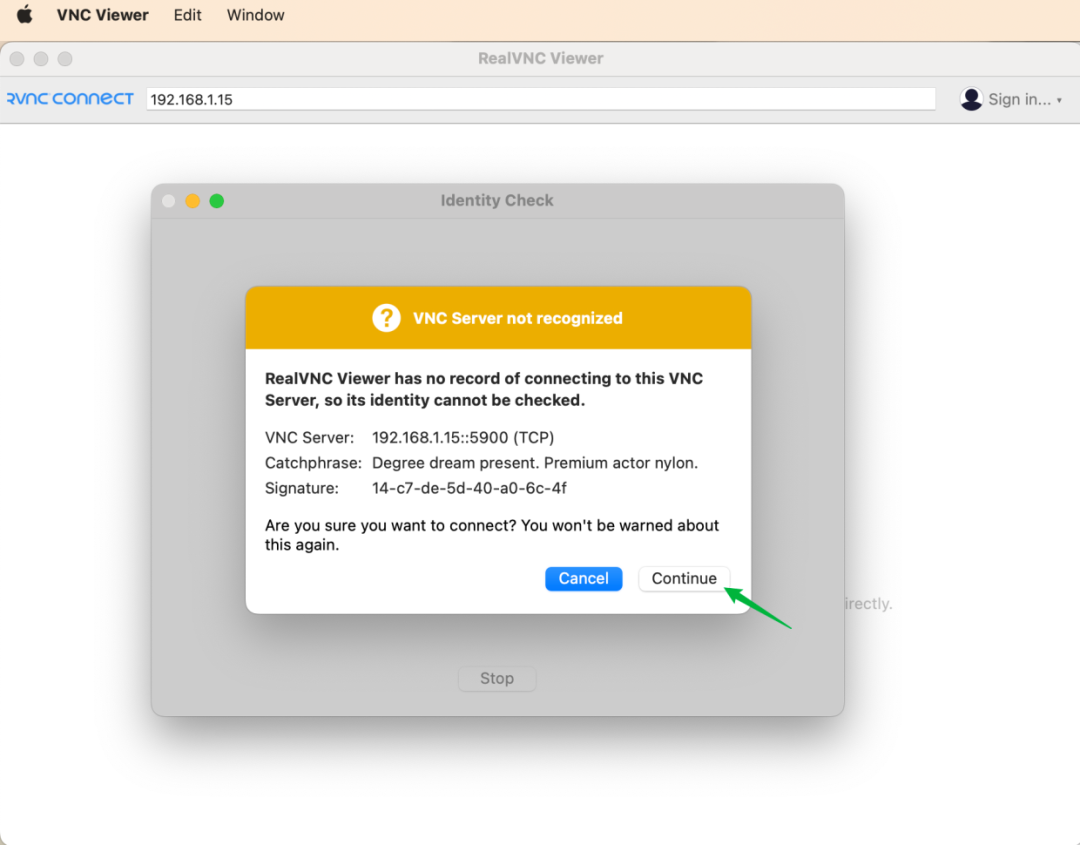Click the 'VNC Server:' field label
Image resolution: width=1080 pixels, height=845 pixels.
click(x=309, y=437)
